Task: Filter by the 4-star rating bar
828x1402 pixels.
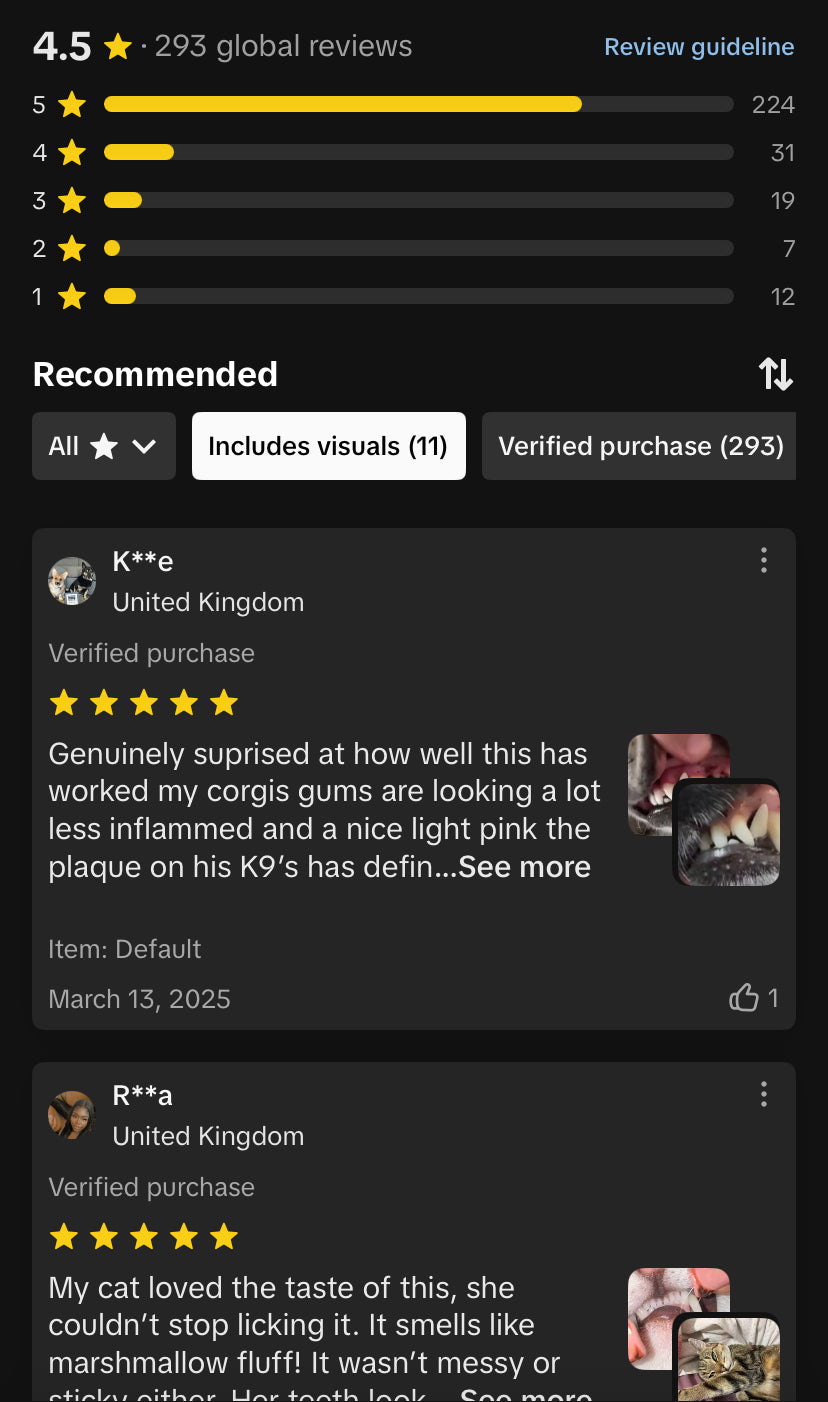Action: click(x=418, y=152)
